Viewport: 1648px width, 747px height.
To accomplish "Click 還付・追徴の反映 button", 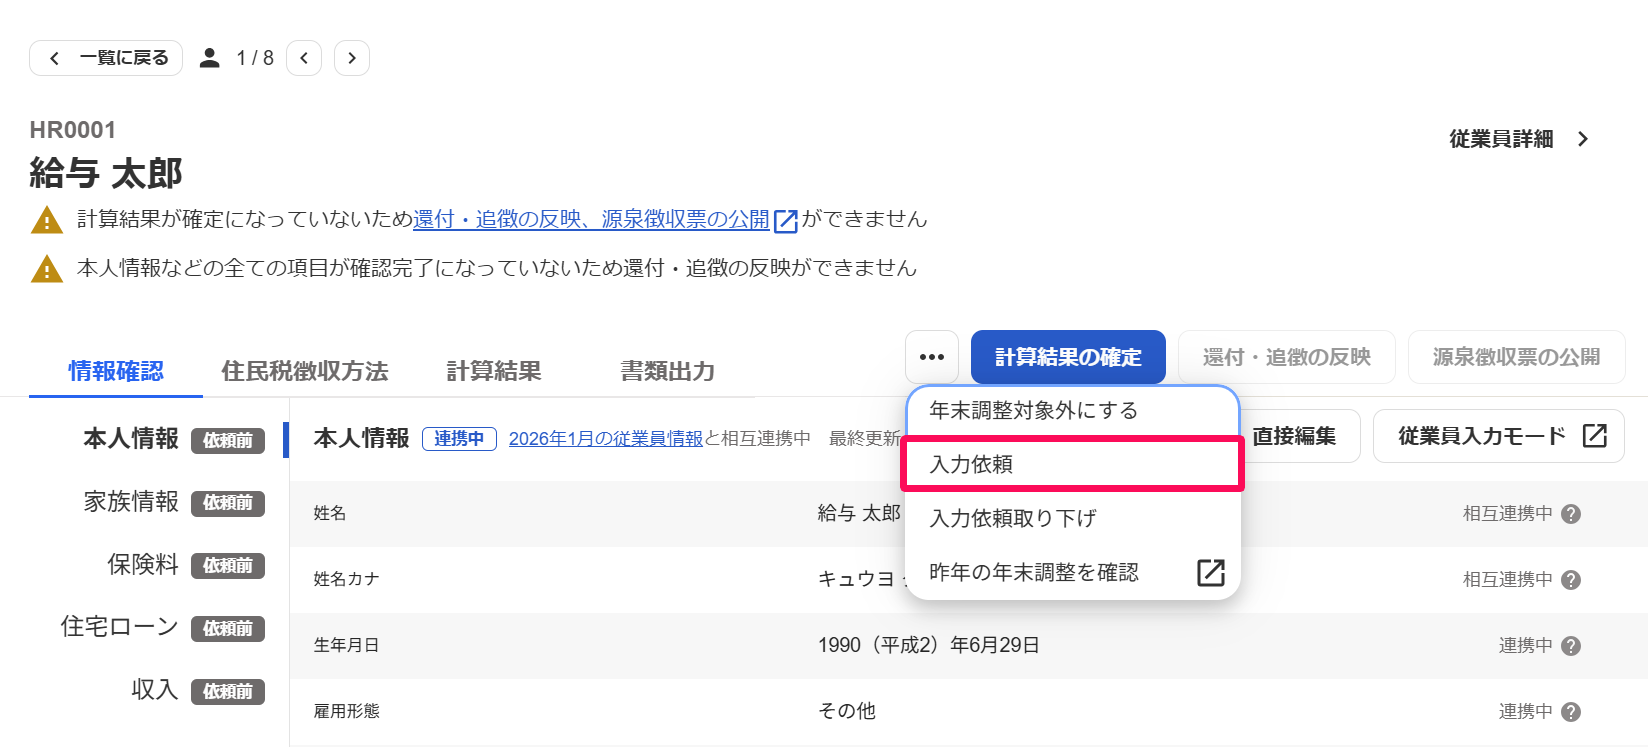I will (x=1287, y=357).
